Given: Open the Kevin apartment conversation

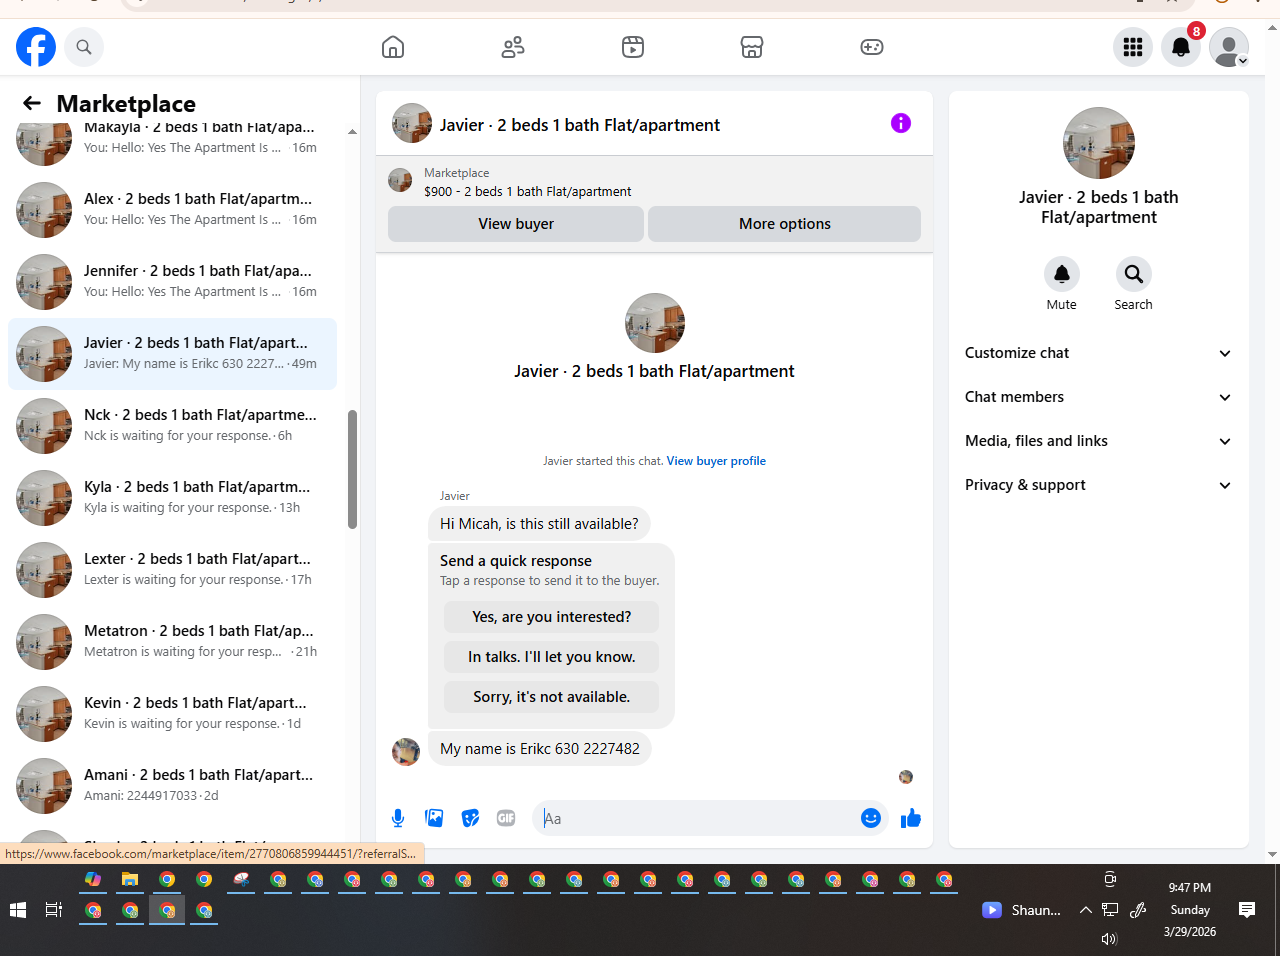Looking at the screenshot, I should [172, 714].
